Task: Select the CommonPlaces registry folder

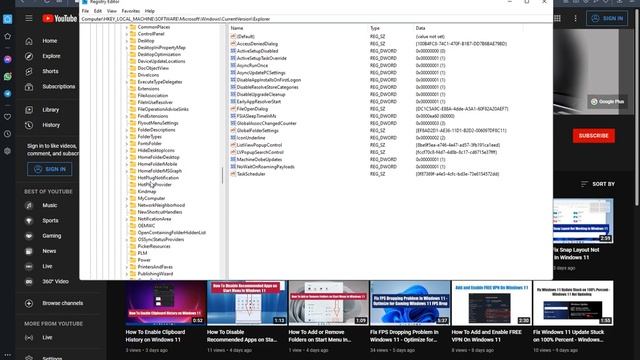Action: pos(153,27)
